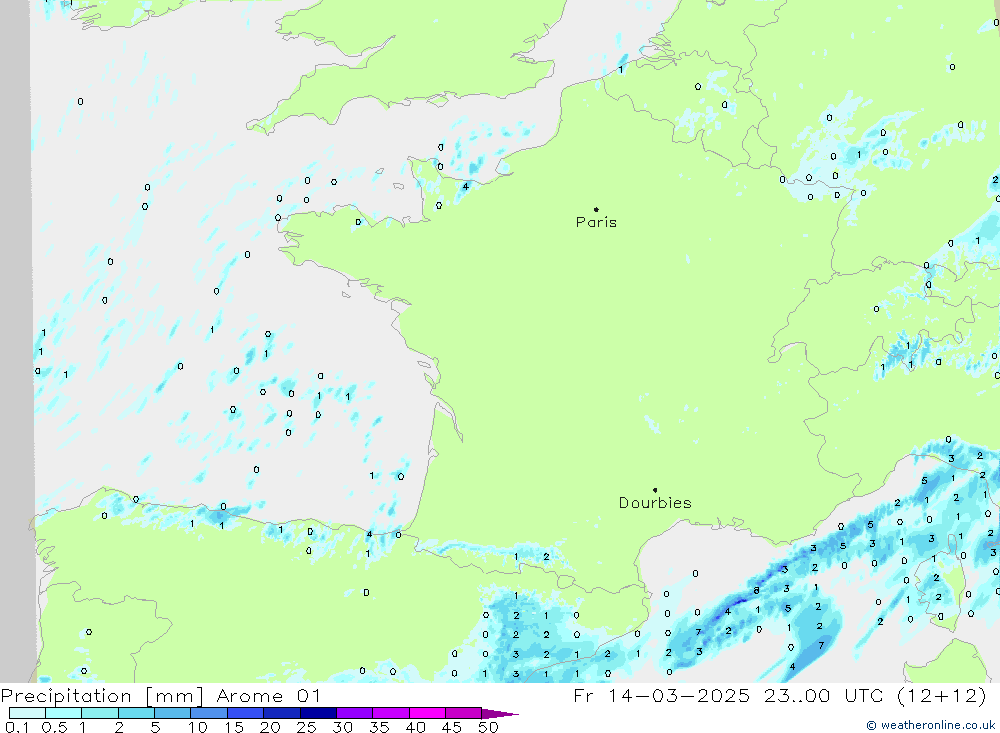Click the Fr 14-03-2025 date text
The image size is (1000, 733).
(x=661, y=695)
